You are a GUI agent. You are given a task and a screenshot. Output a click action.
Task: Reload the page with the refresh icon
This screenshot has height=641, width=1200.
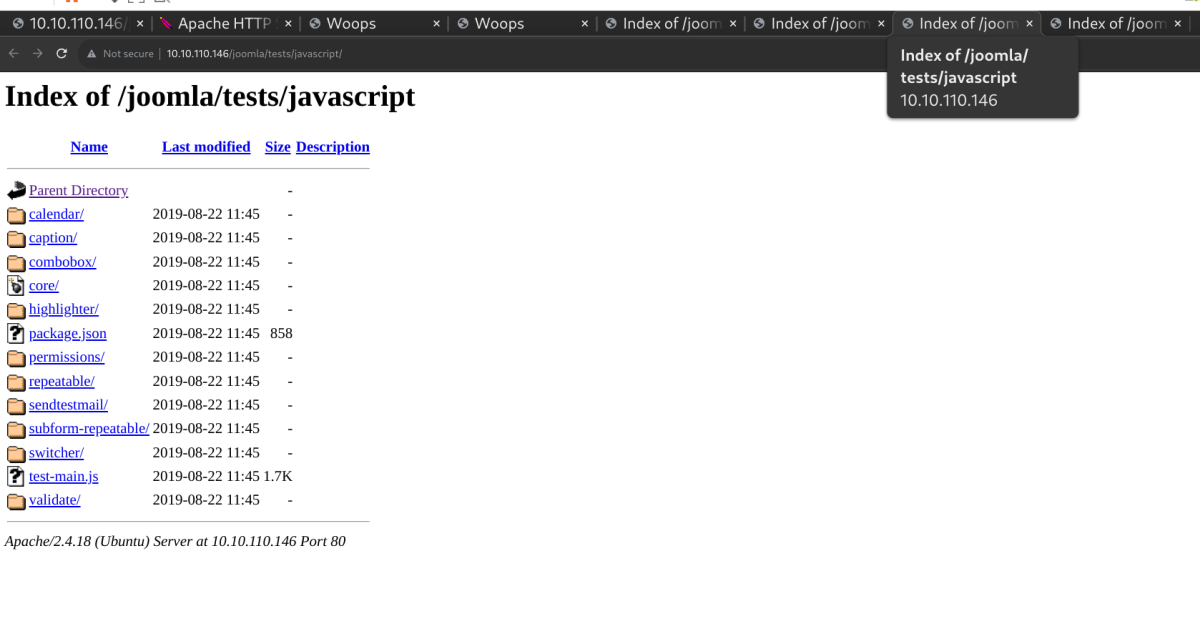click(x=62, y=53)
